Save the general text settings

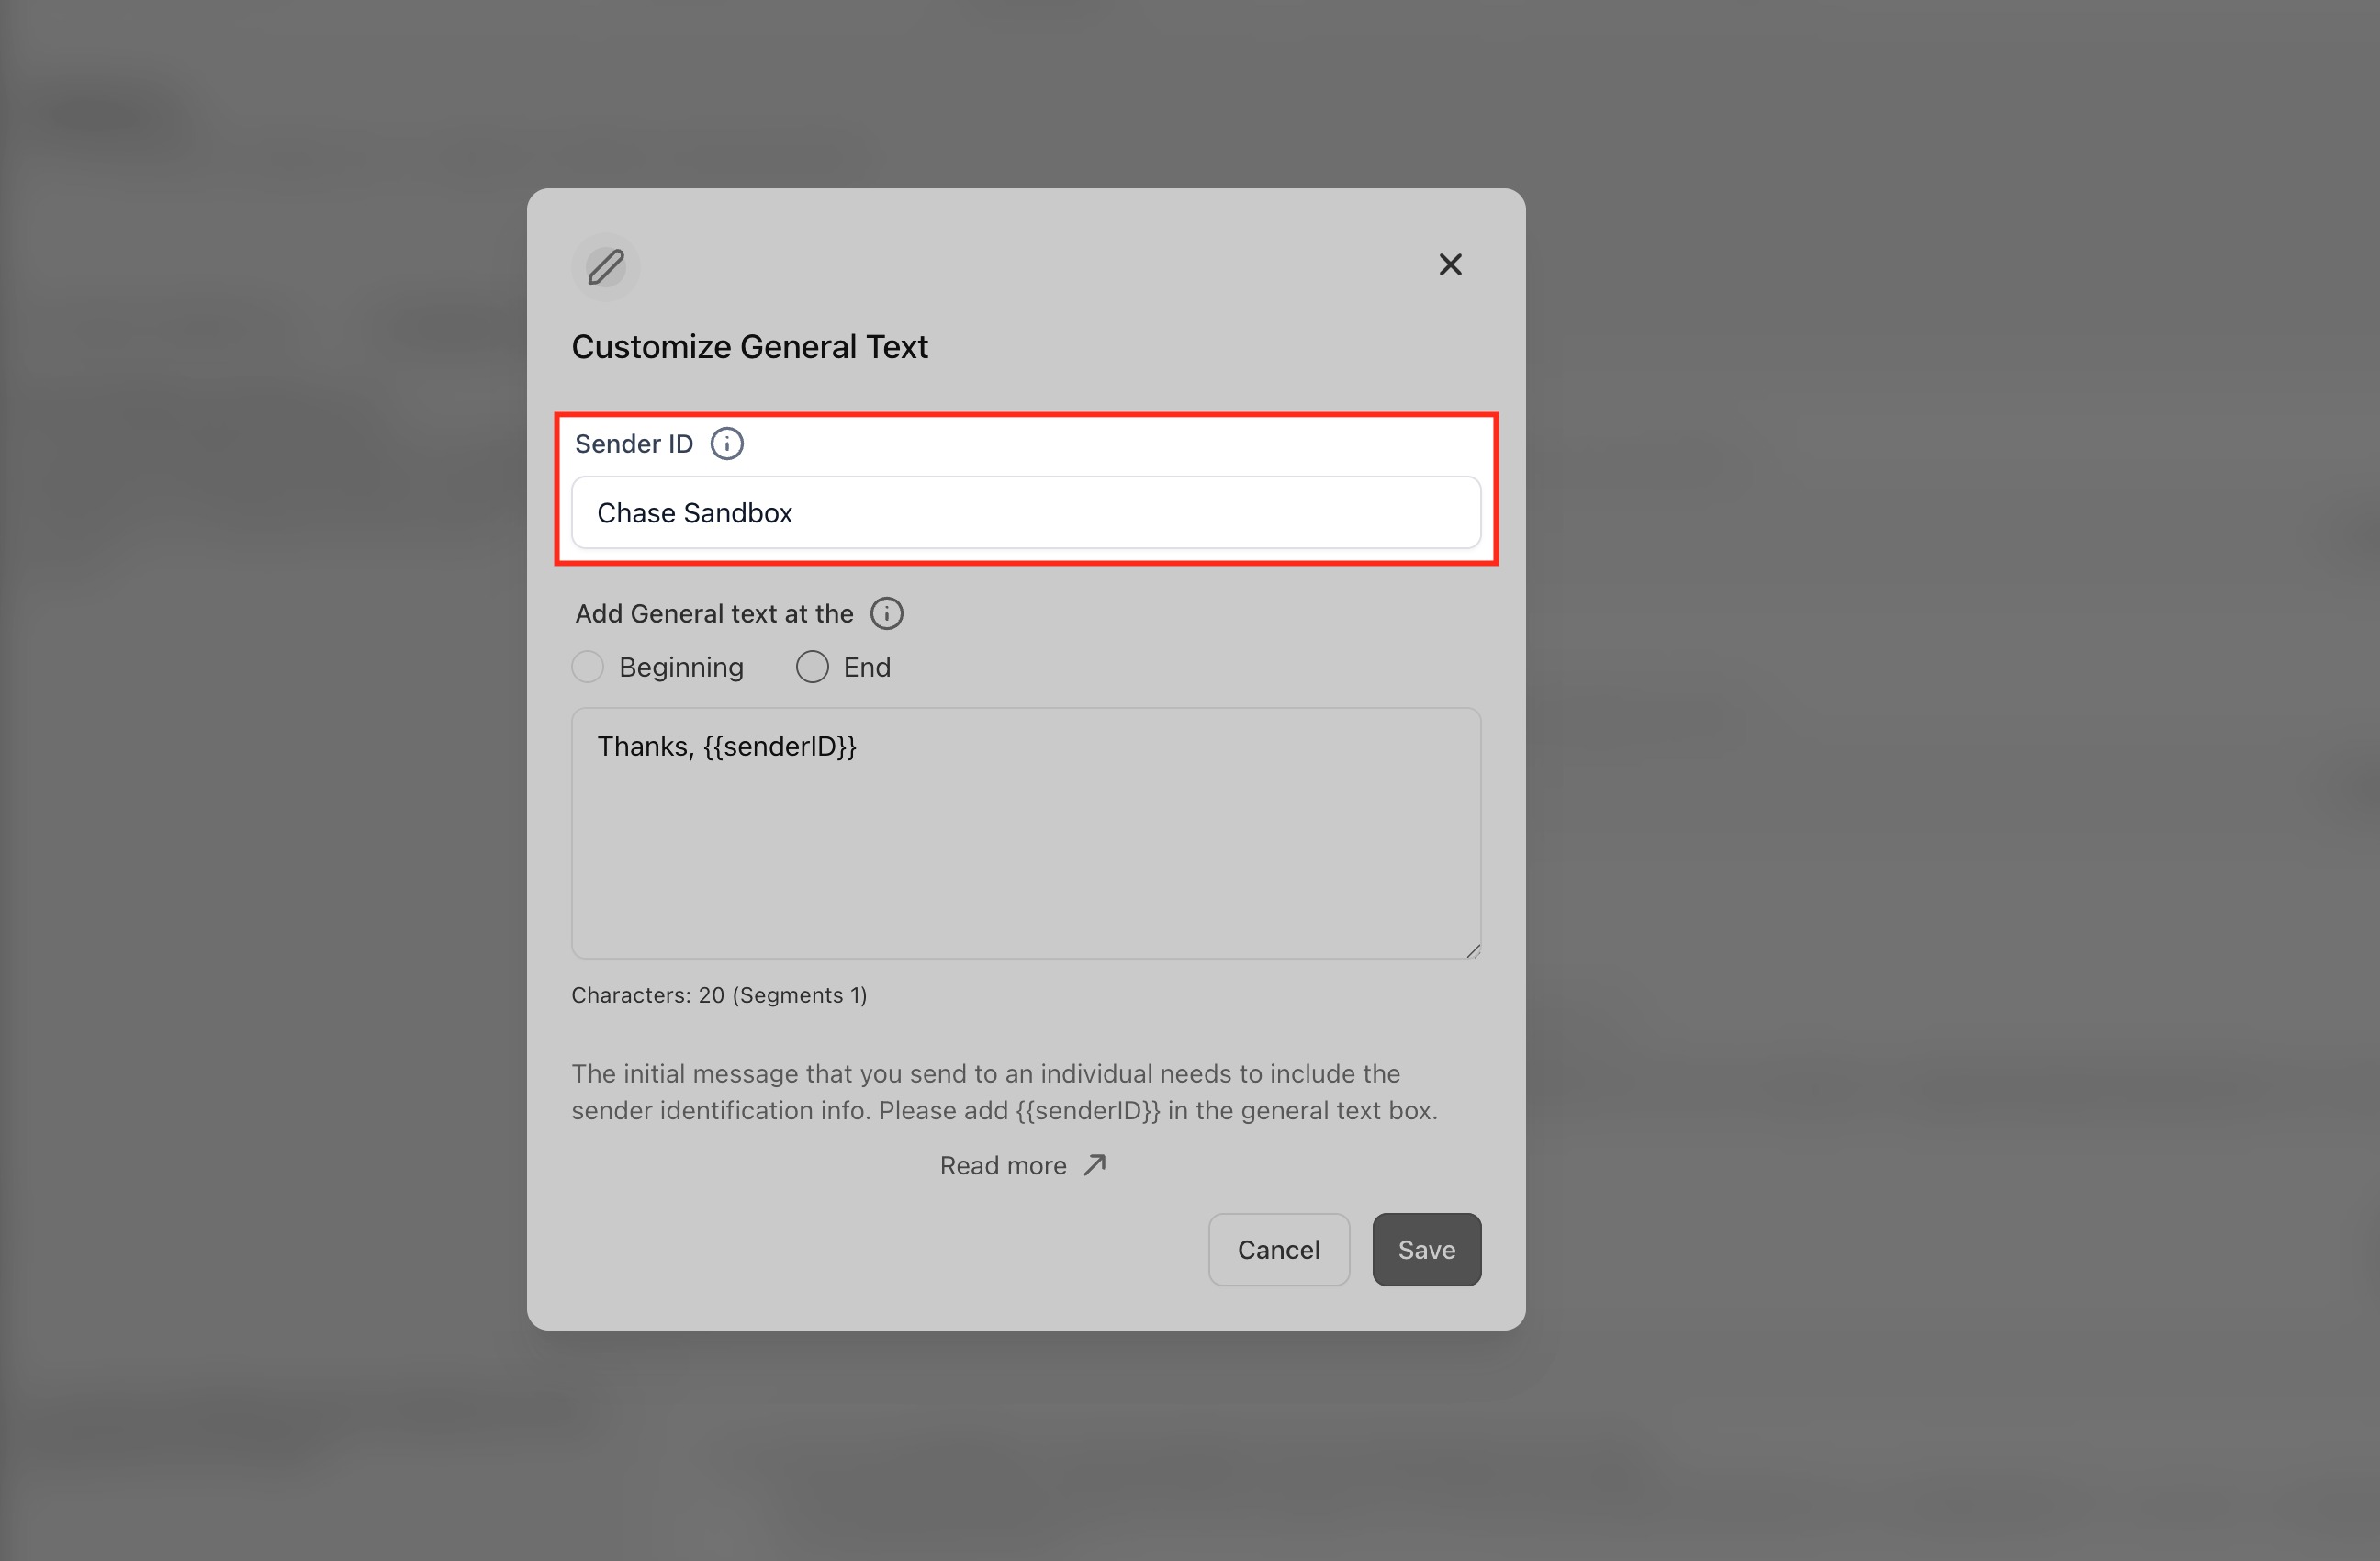(x=1426, y=1250)
